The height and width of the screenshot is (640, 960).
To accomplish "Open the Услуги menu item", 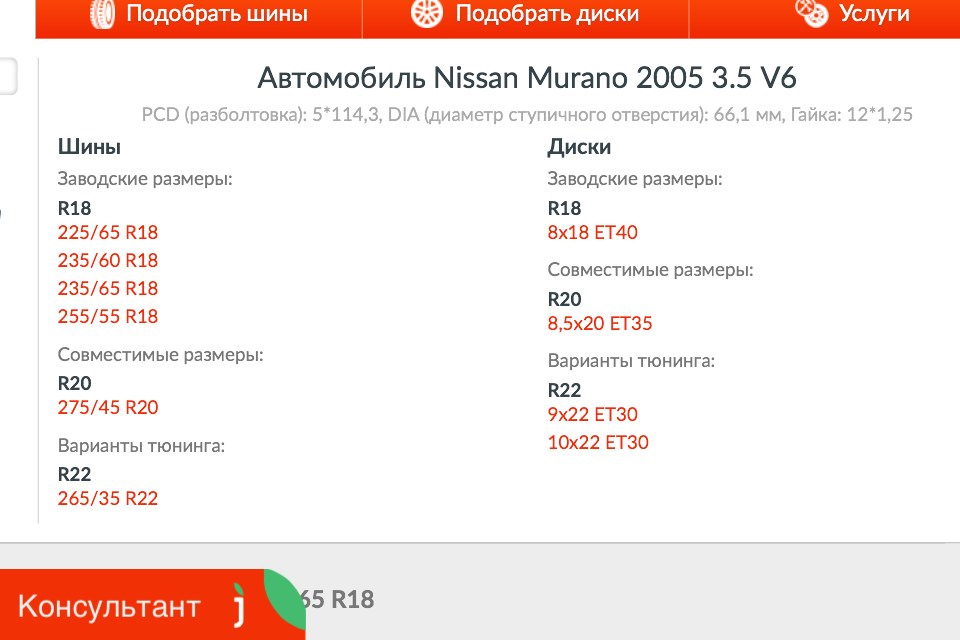I will tap(874, 14).
